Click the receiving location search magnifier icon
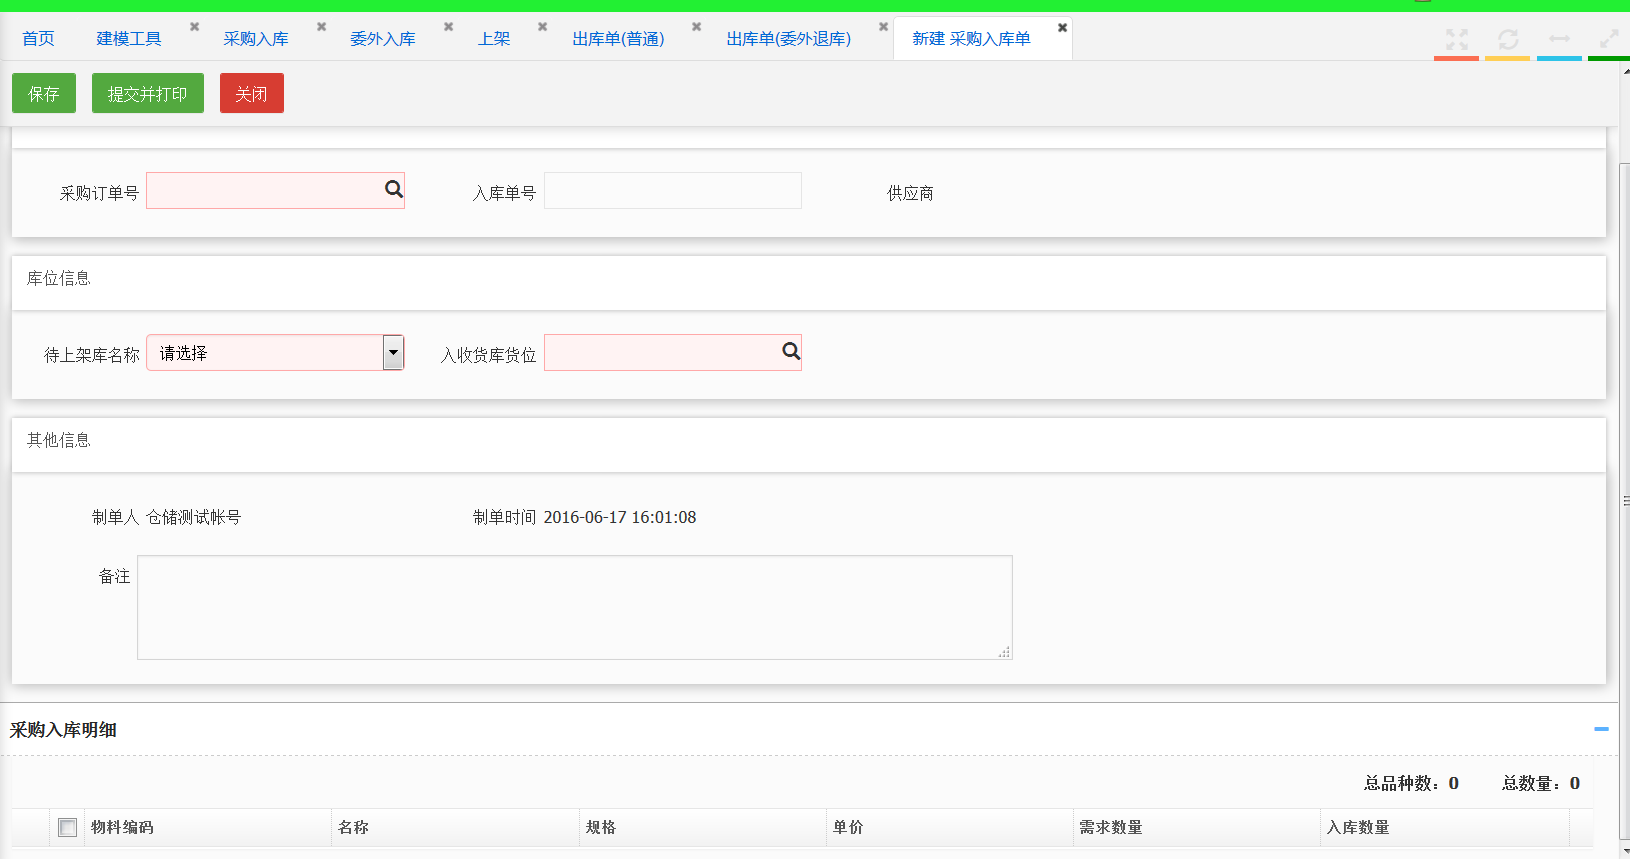1630x859 pixels. pos(791,351)
